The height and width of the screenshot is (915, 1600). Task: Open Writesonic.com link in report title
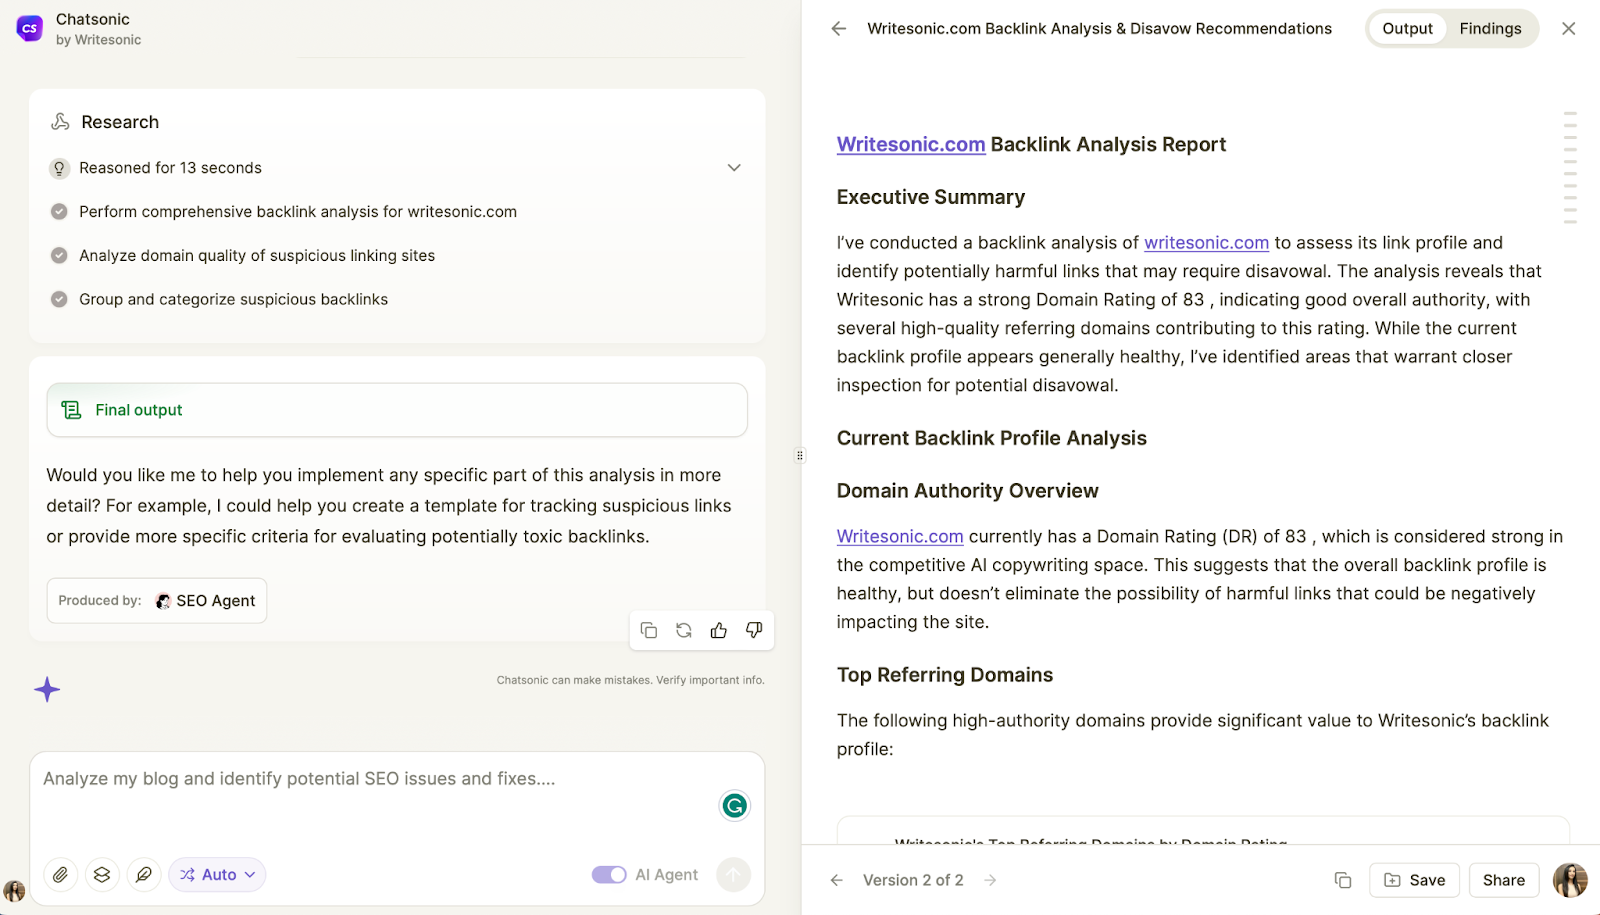coord(911,145)
